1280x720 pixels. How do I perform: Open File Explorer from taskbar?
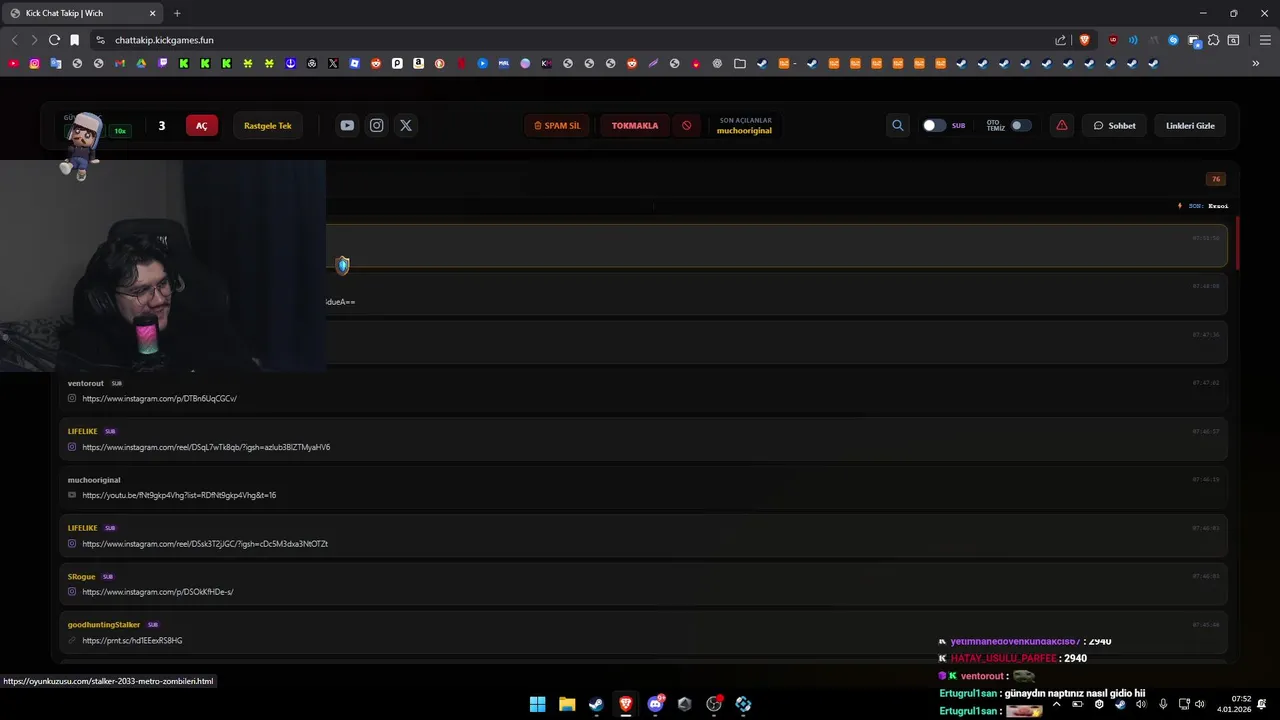[567, 704]
